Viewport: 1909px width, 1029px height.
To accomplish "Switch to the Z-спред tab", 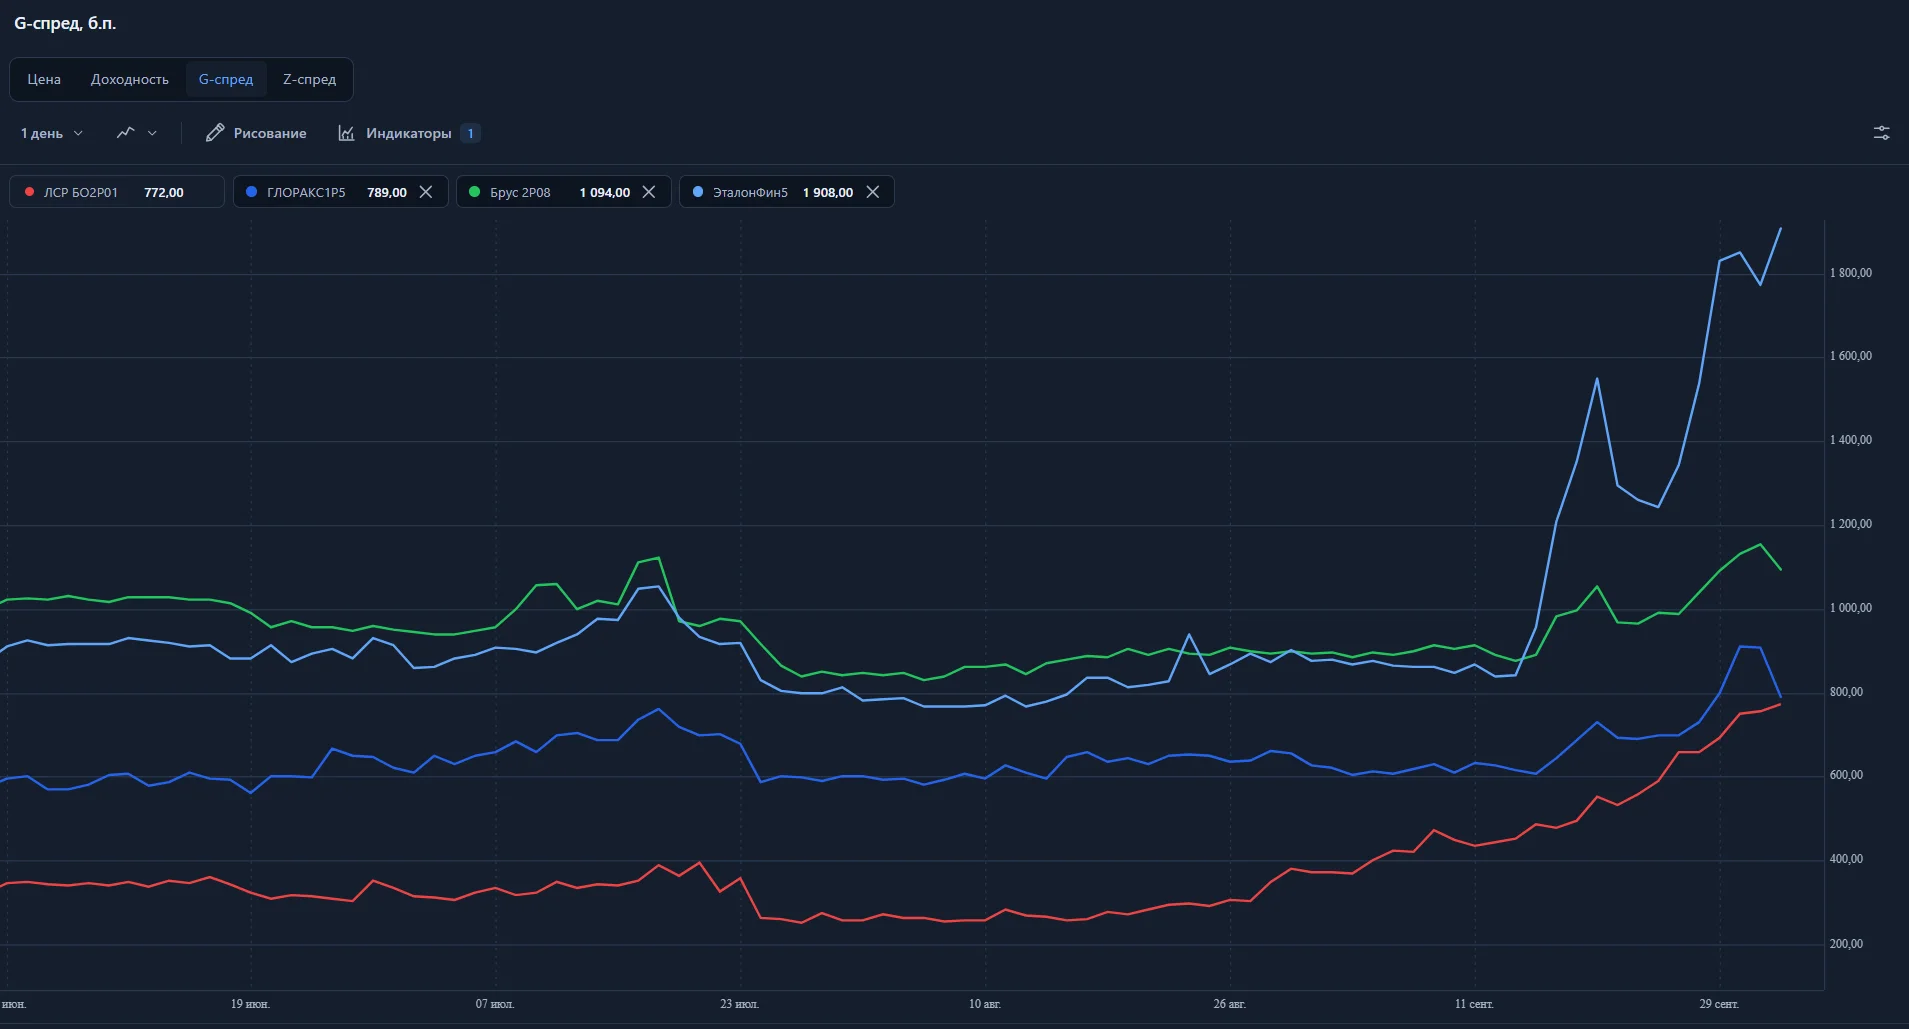I will [309, 79].
